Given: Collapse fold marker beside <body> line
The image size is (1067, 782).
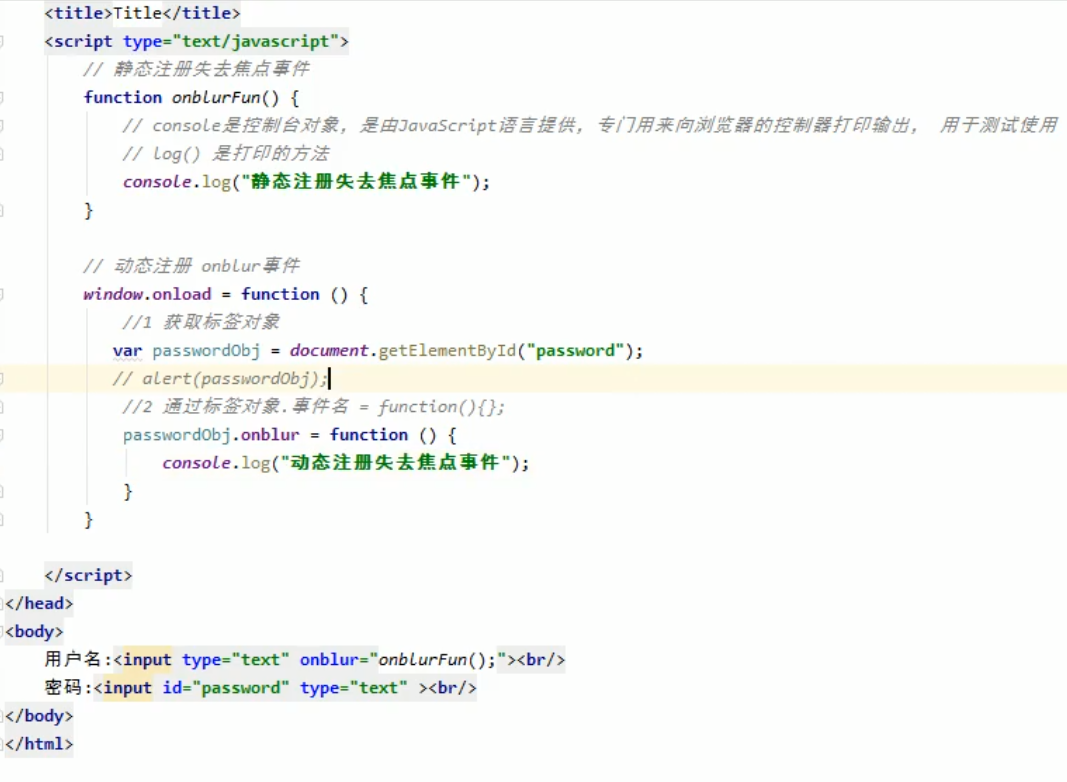Looking at the screenshot, I should pyautogui.click(x=2, y=632).
